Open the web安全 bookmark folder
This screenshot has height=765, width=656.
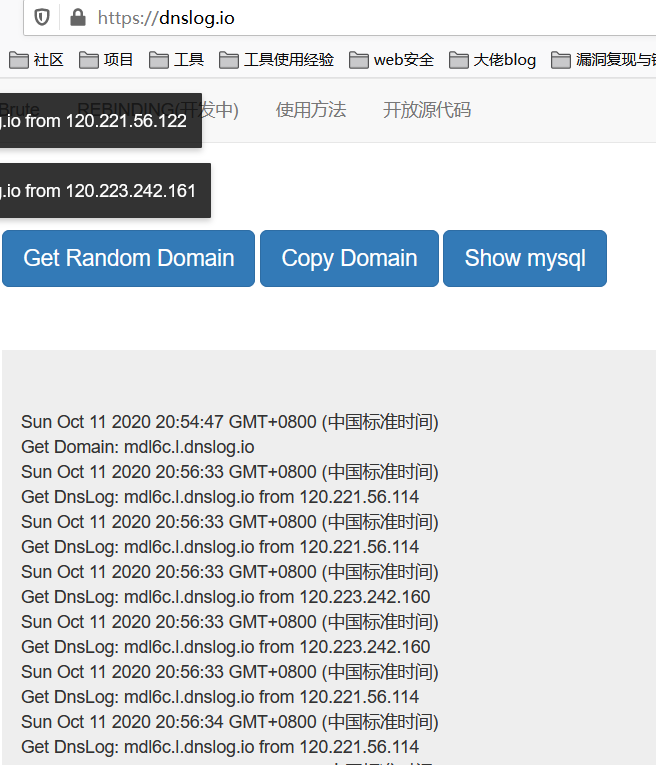(x=392, y=60)
